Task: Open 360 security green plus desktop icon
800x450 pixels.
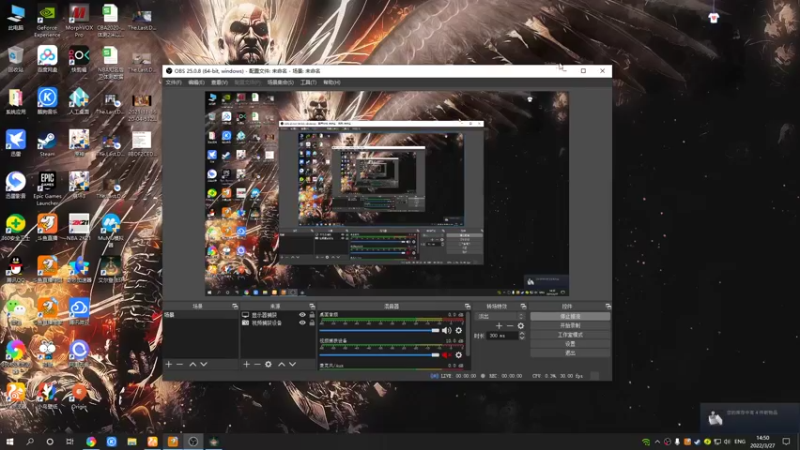Action: (x=16, y=228)
